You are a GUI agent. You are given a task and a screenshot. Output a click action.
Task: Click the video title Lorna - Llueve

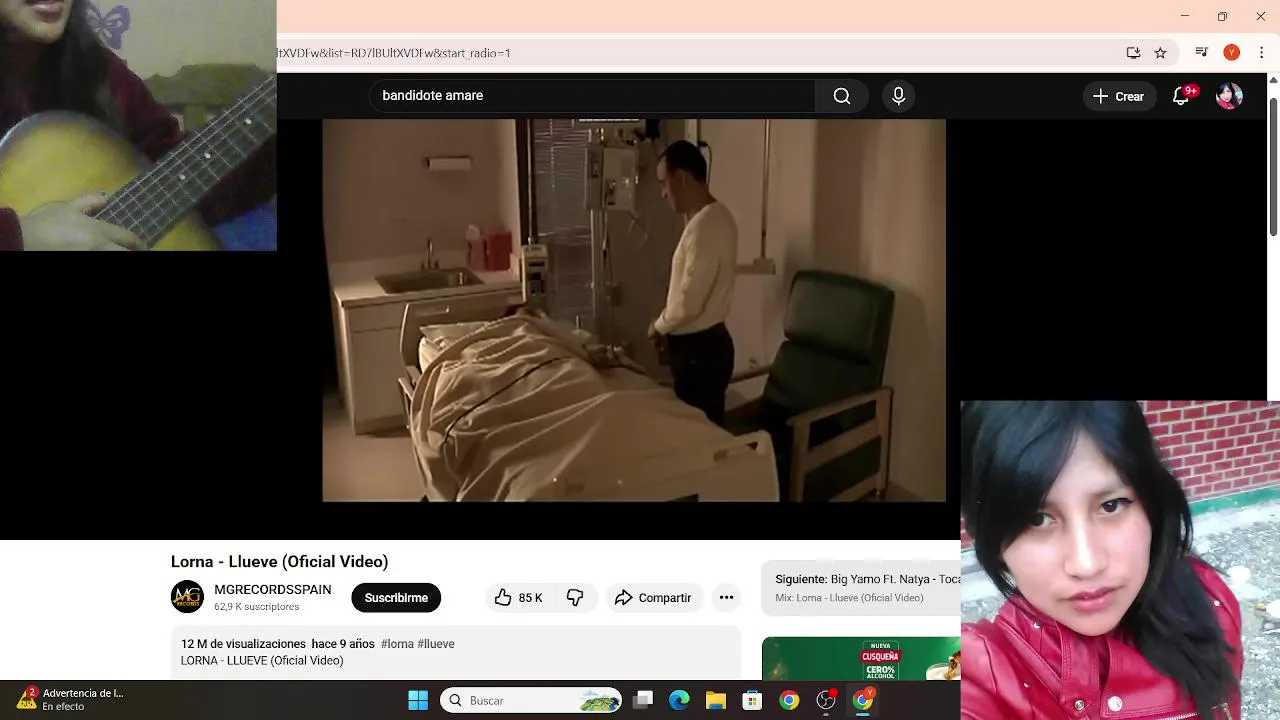pyautogui.click(x=280, y=562)
